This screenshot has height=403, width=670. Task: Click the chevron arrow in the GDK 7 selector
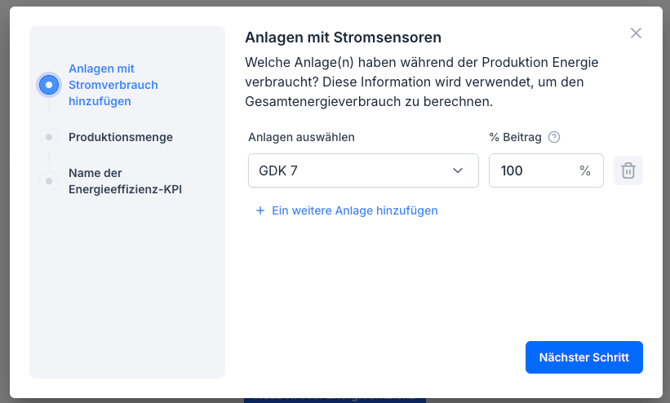[458, 171]
